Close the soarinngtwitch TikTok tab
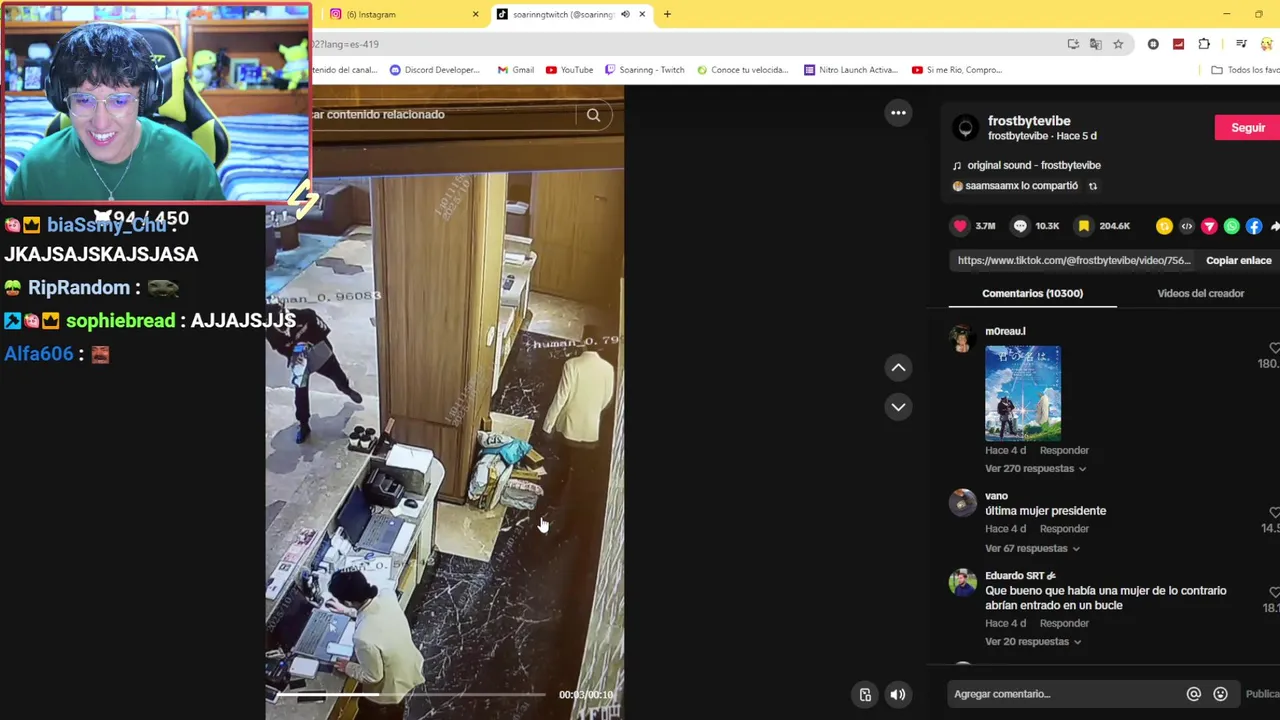1280x720 pixels. [642, 15]
